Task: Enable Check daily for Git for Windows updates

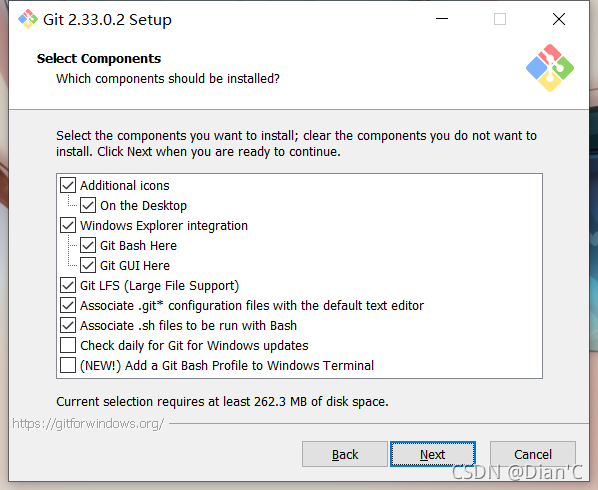Action: click(68, 345)
